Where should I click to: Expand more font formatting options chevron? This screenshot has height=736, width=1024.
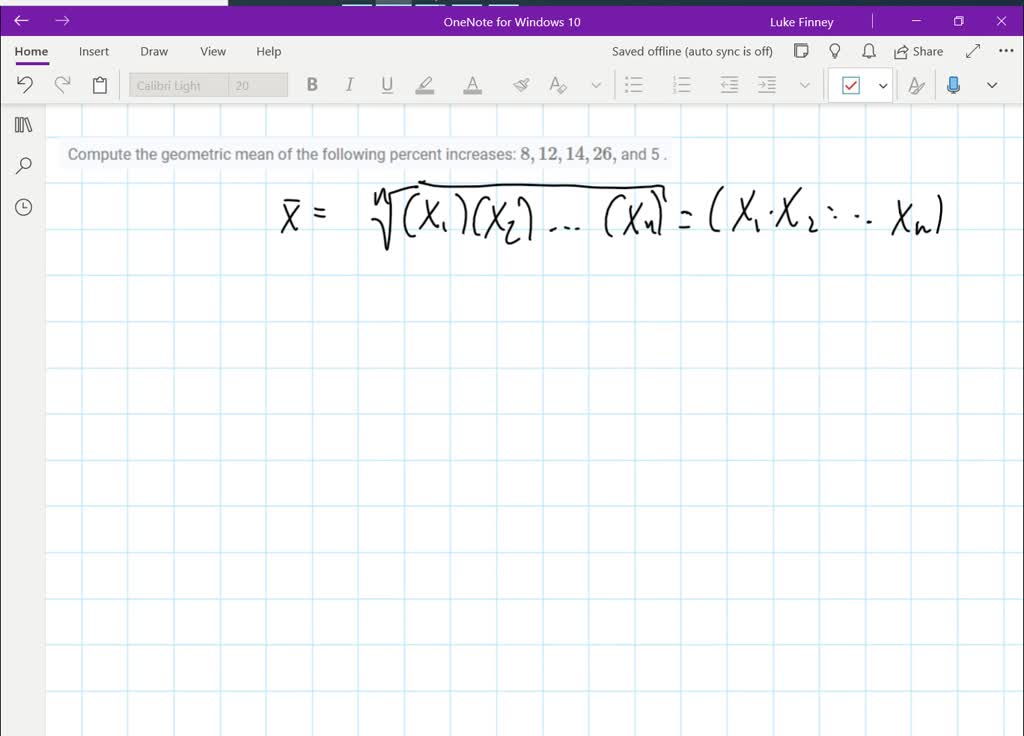coord(596,84)
